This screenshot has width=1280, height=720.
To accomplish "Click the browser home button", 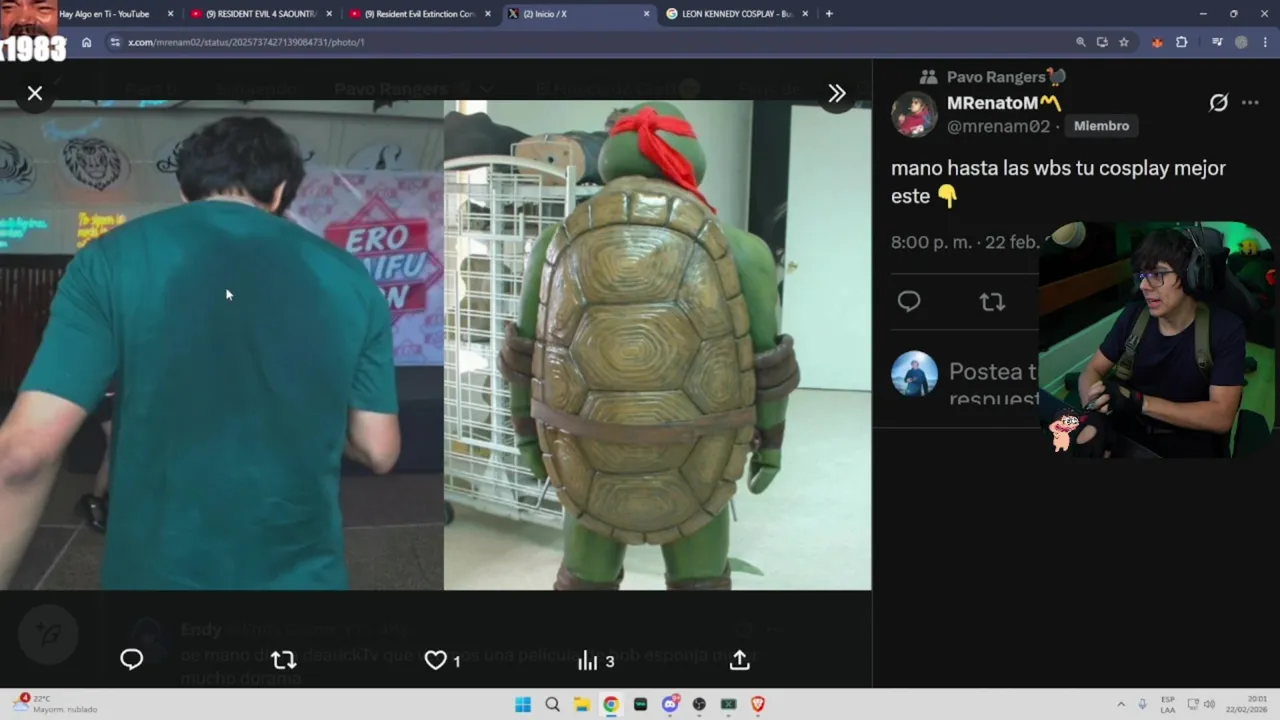I will point(87,42).
